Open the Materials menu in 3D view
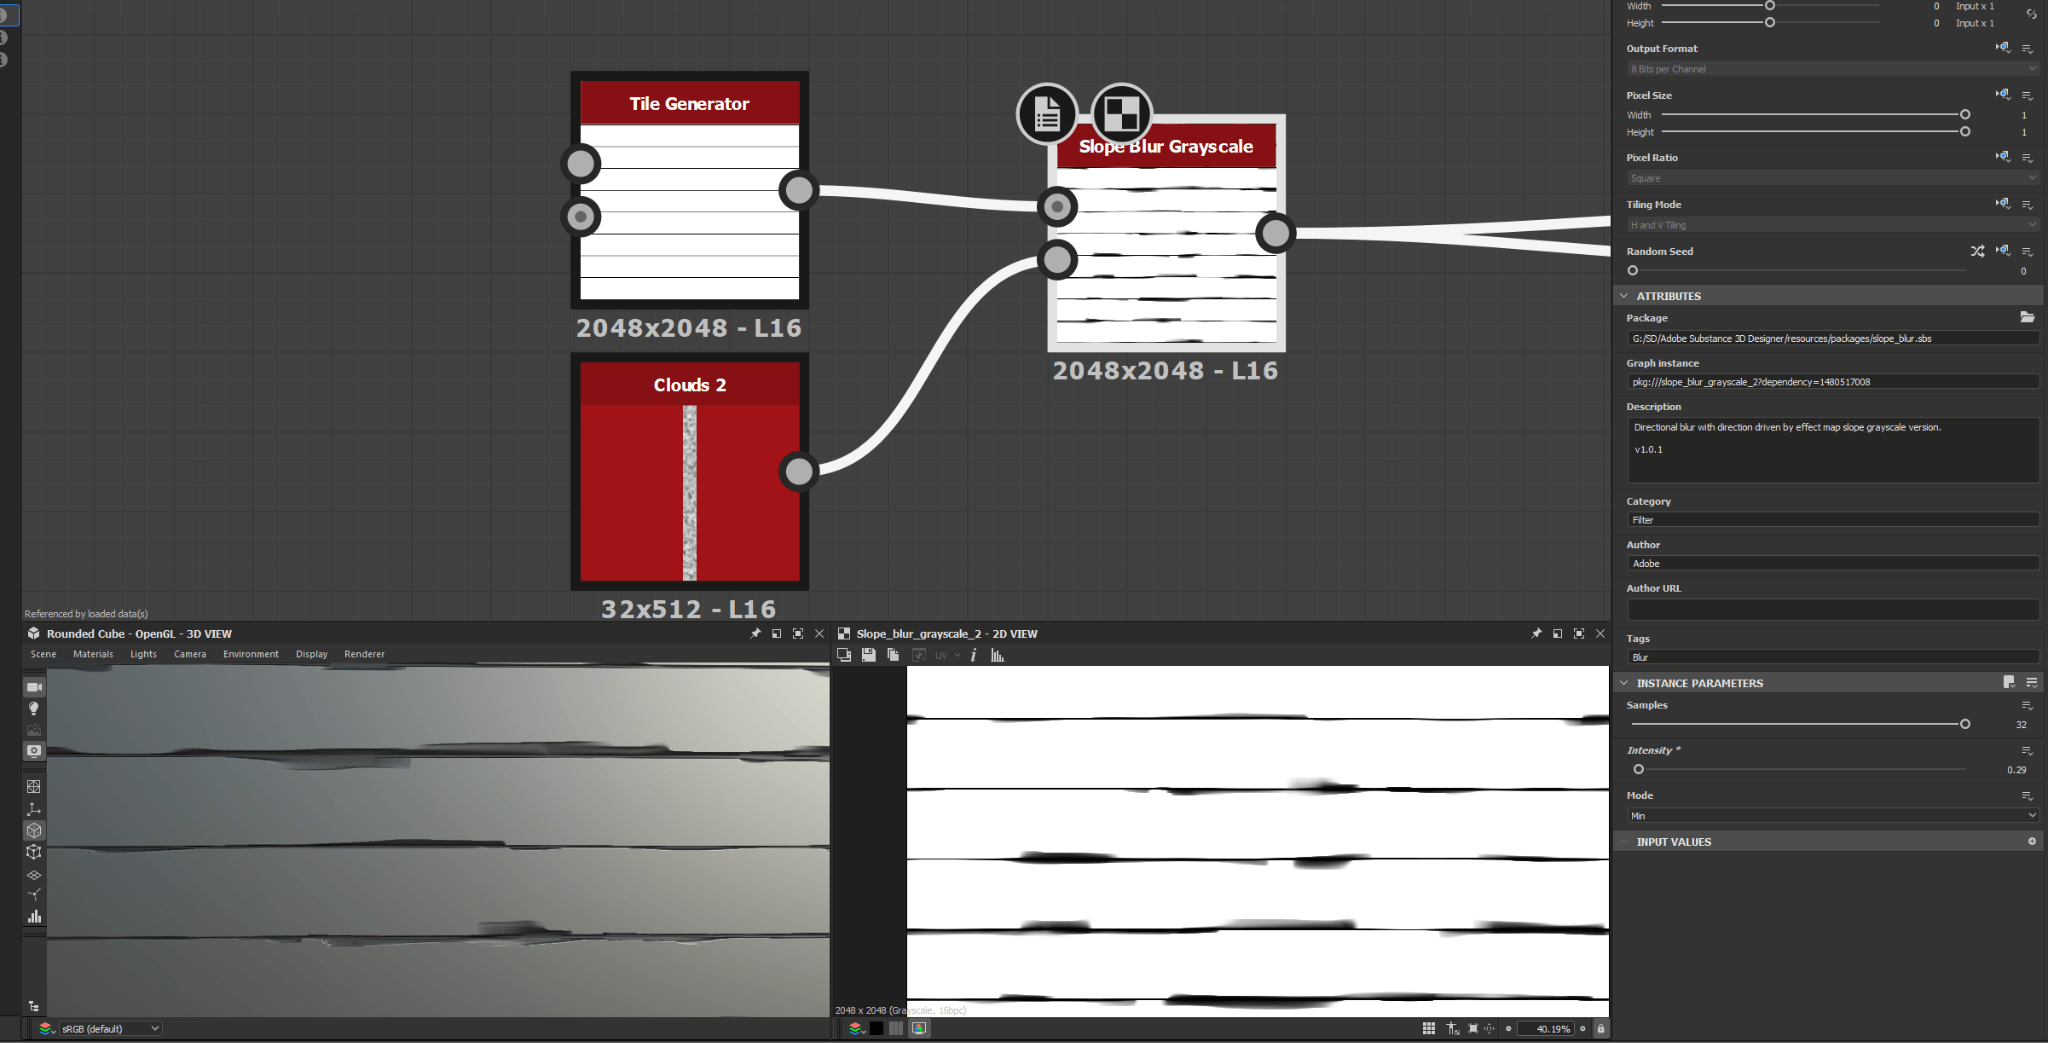This screenshot has width=2048, height=1043. click(93, 654)
